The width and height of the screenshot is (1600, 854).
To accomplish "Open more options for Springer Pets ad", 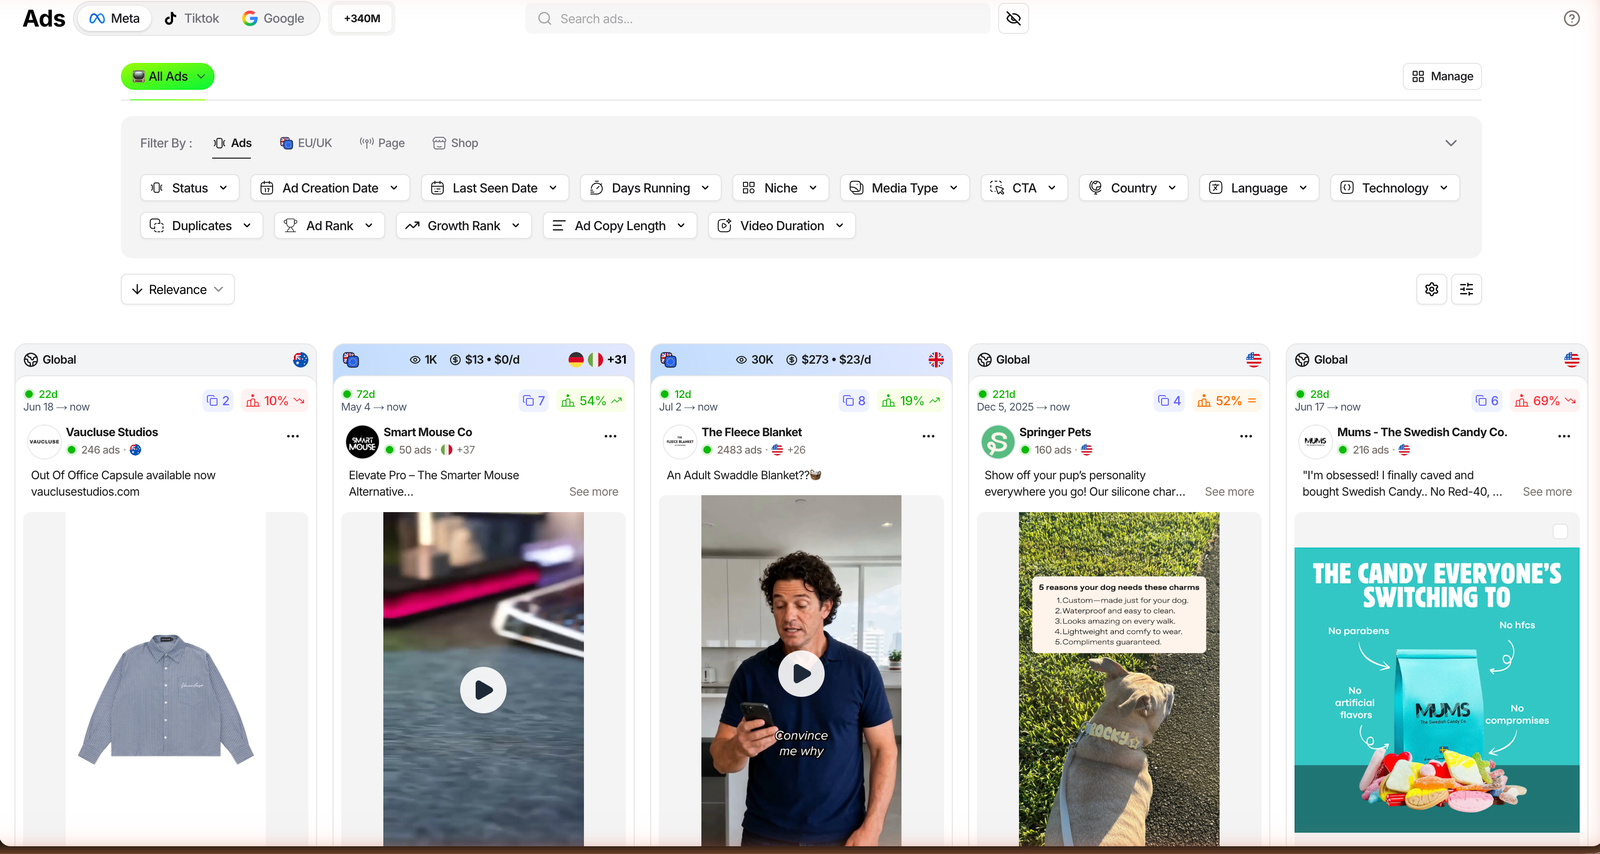I will (1246, 436).
